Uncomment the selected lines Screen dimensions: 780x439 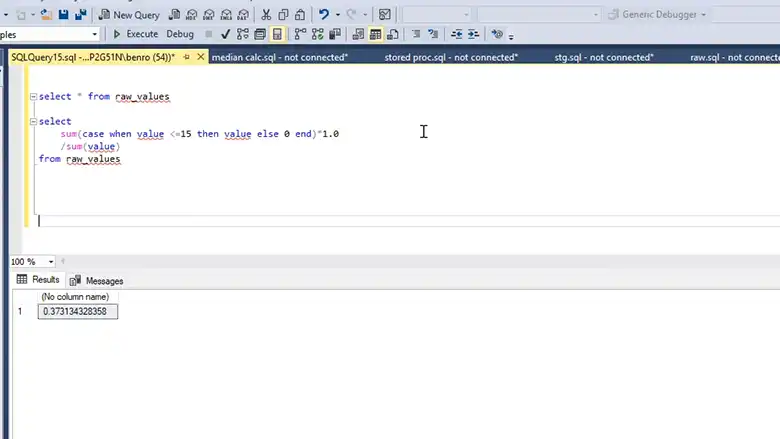tap(433, 34)
